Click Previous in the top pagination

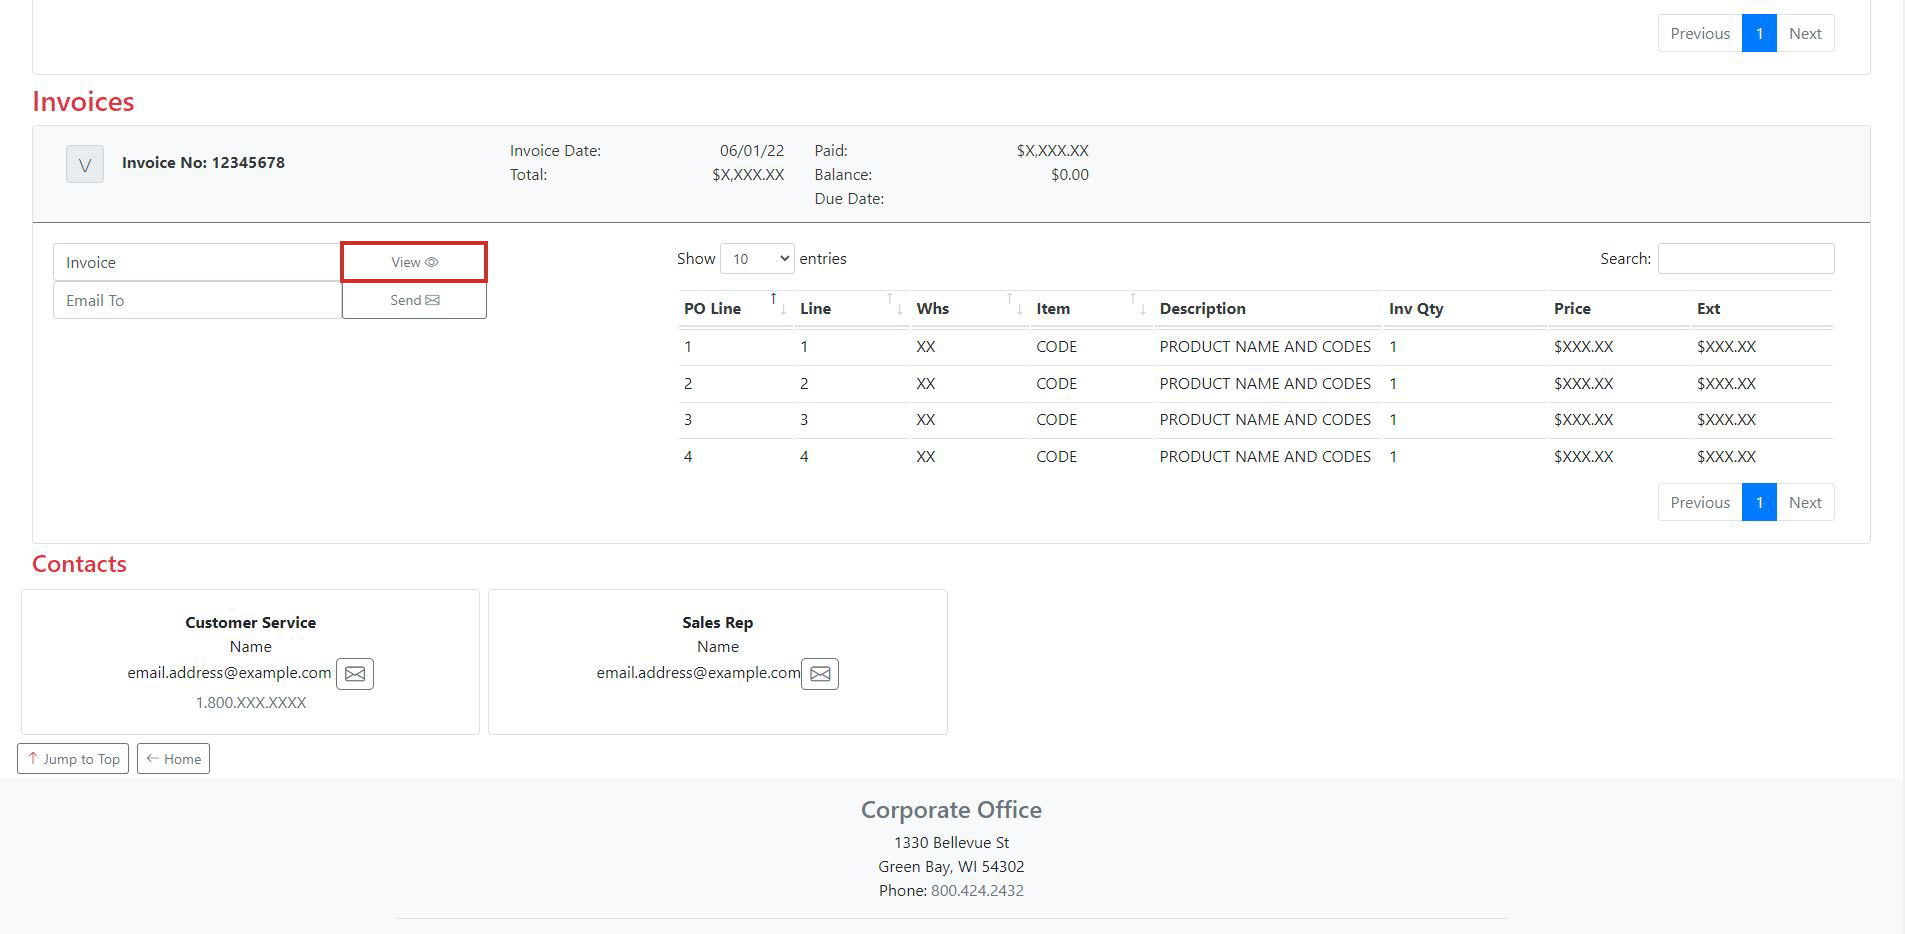click(1698, 32)
